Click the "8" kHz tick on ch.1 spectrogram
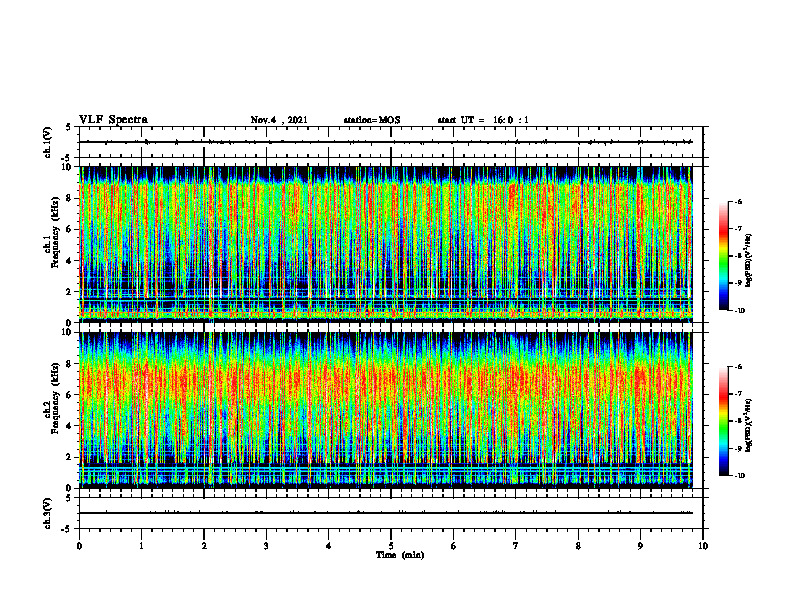The image size is (792, 612). point(69,198)
